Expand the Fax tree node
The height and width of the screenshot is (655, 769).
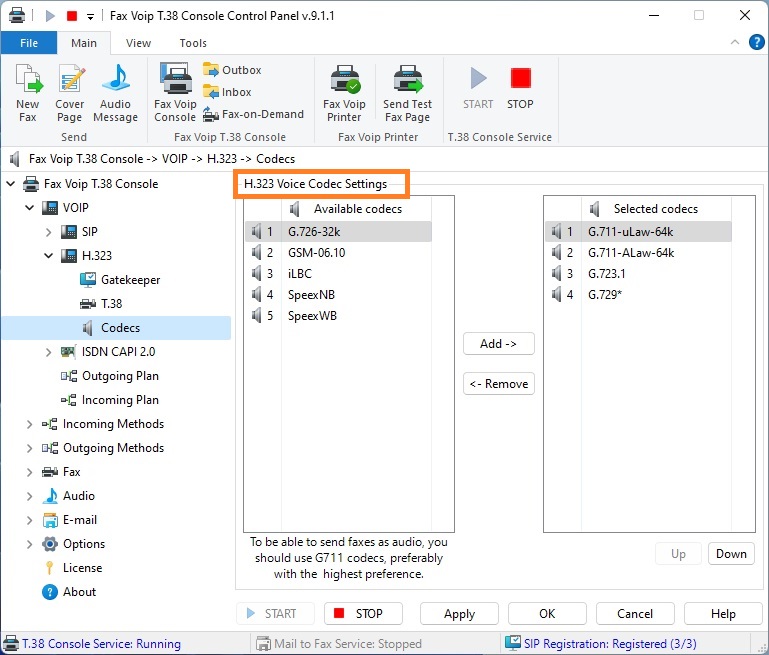(29, 472)
